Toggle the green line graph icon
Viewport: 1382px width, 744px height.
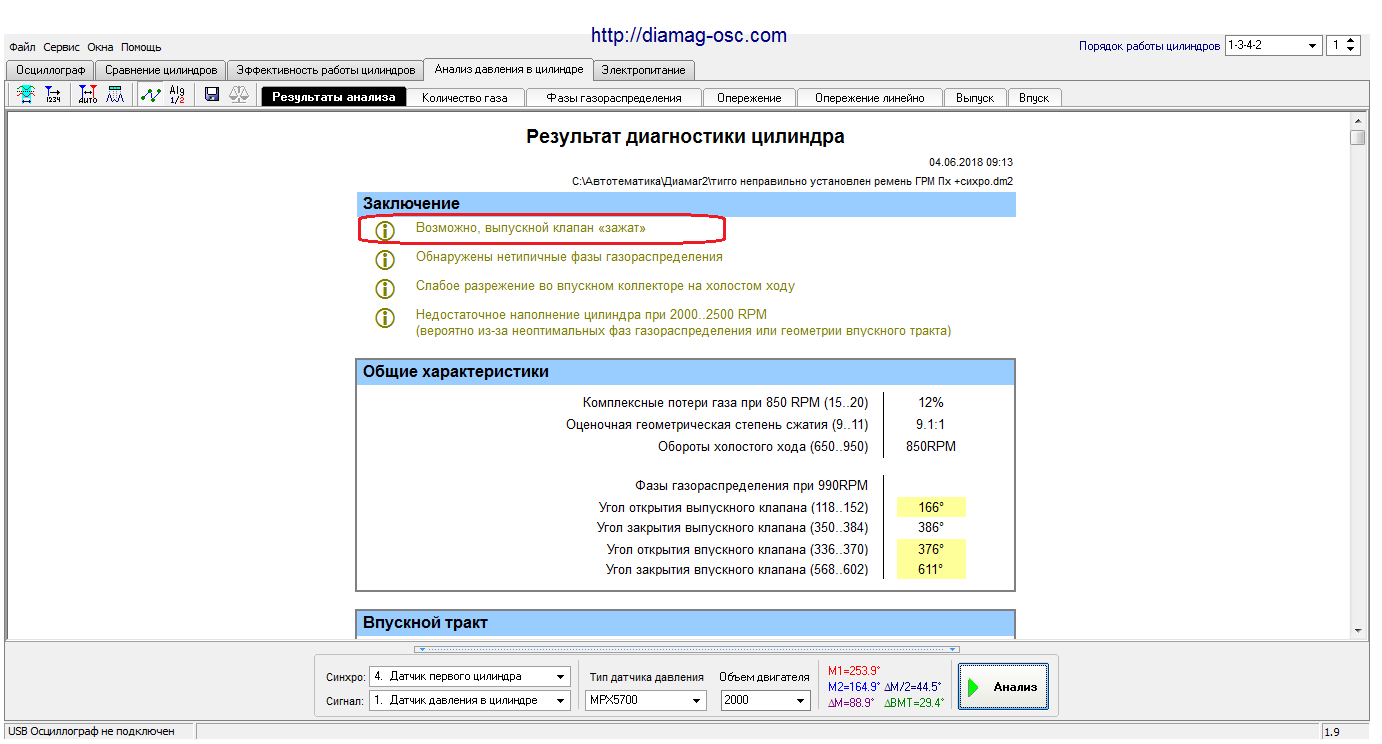click(x=150, y=95)
